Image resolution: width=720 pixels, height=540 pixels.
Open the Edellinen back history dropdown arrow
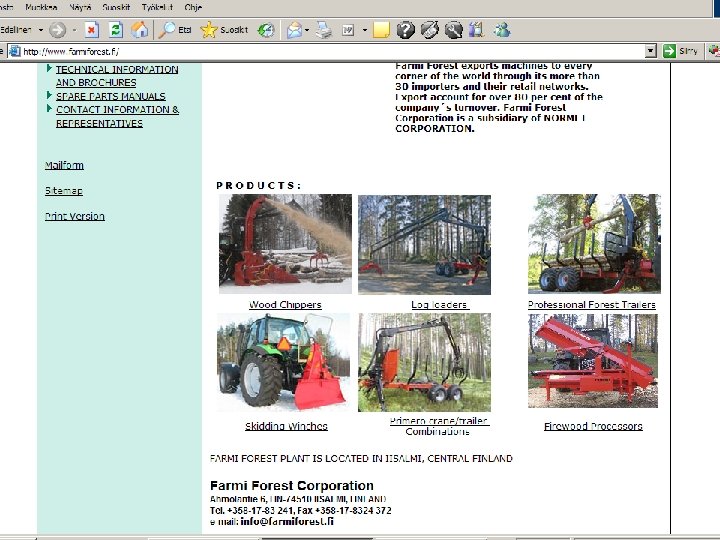coord(41,30)
